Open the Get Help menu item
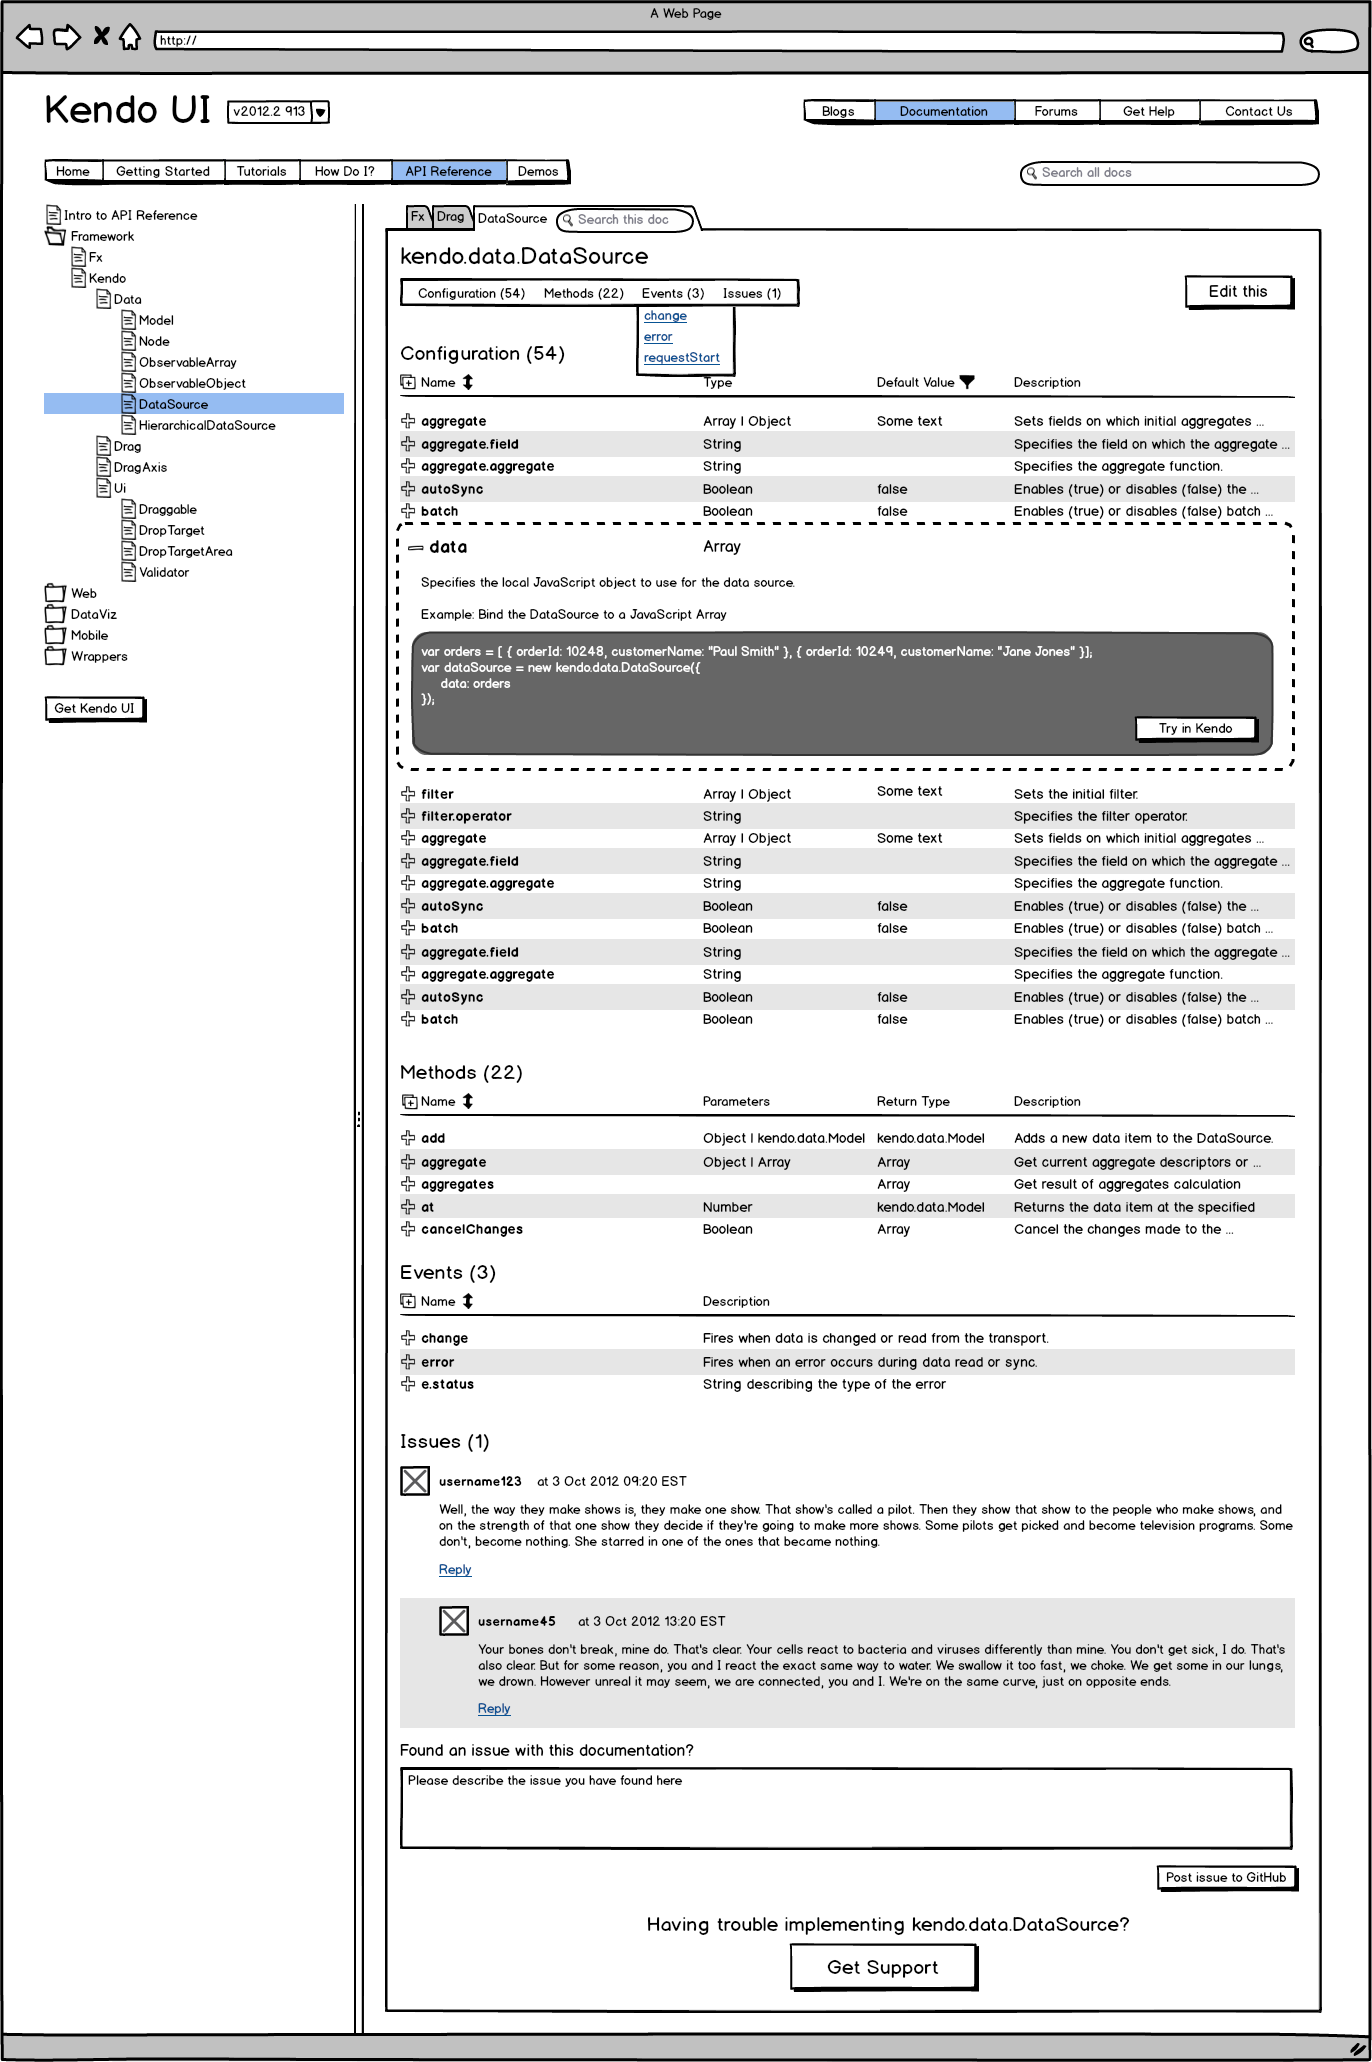1372x2062 pixels. coord(1149,111)
